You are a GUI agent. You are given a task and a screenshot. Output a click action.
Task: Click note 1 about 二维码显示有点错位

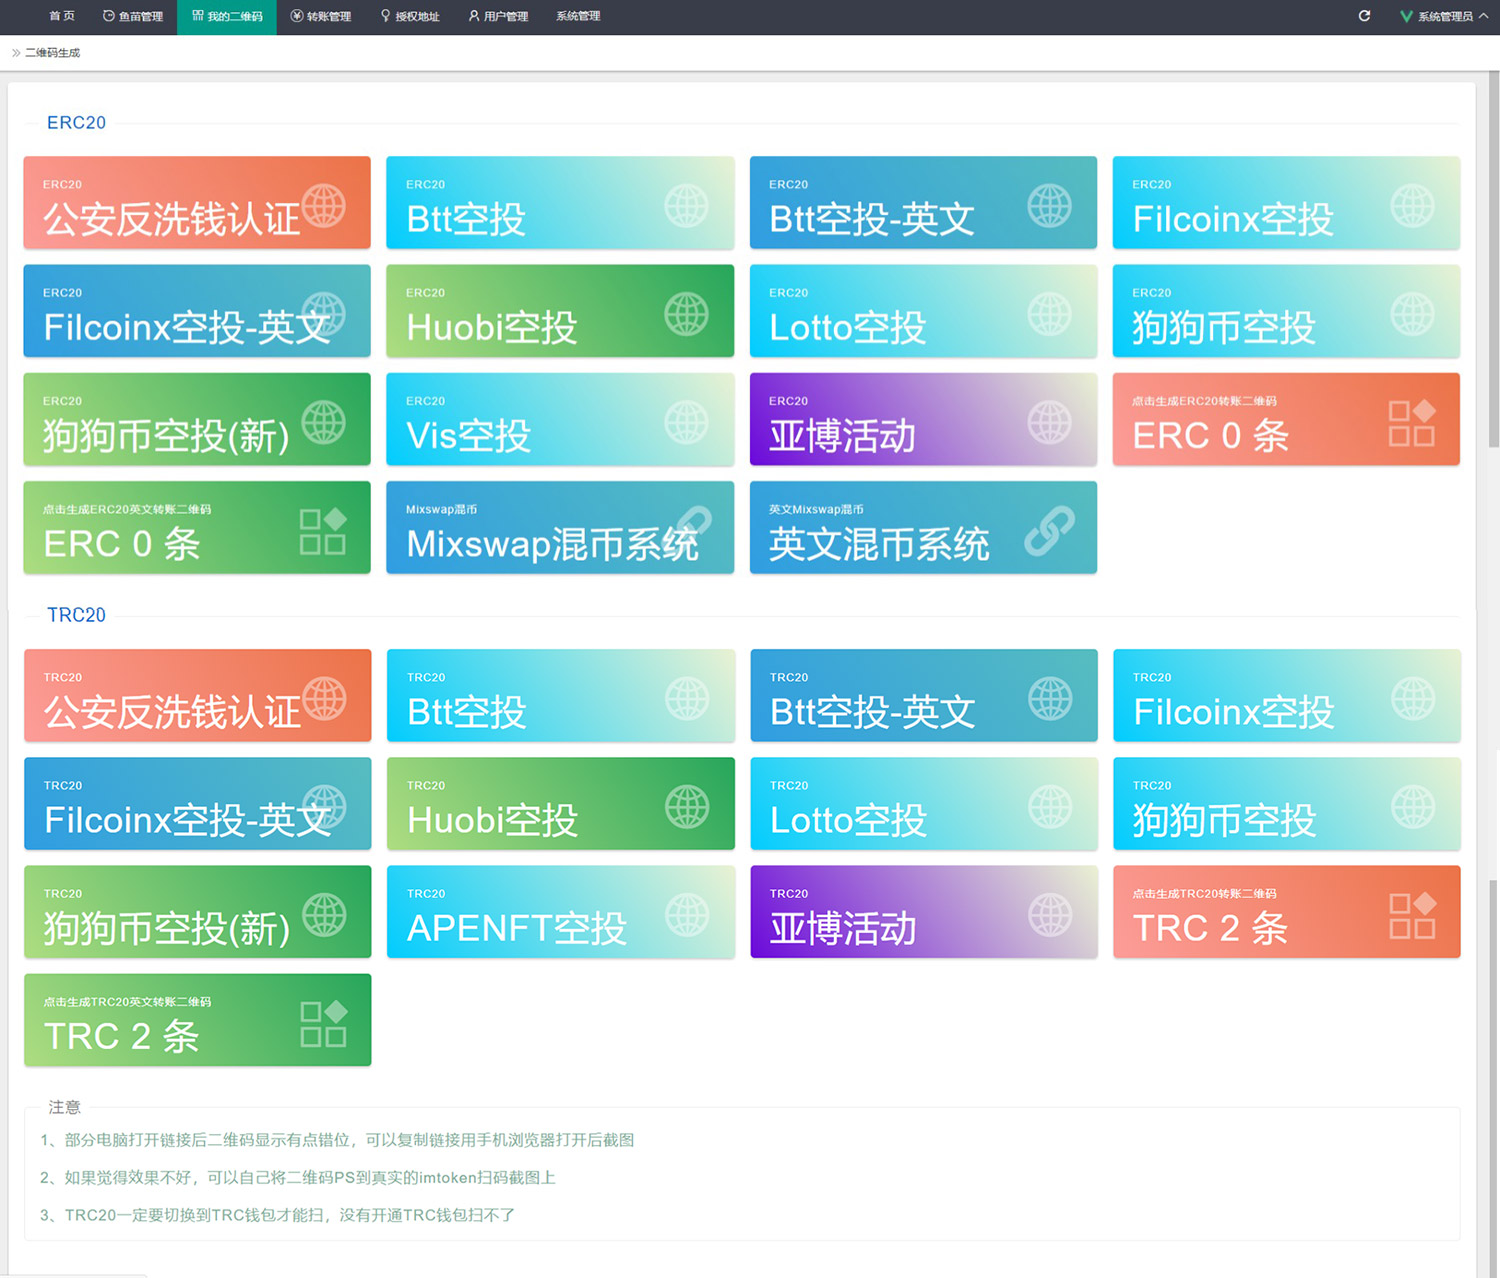click(x=337, y=1140)
